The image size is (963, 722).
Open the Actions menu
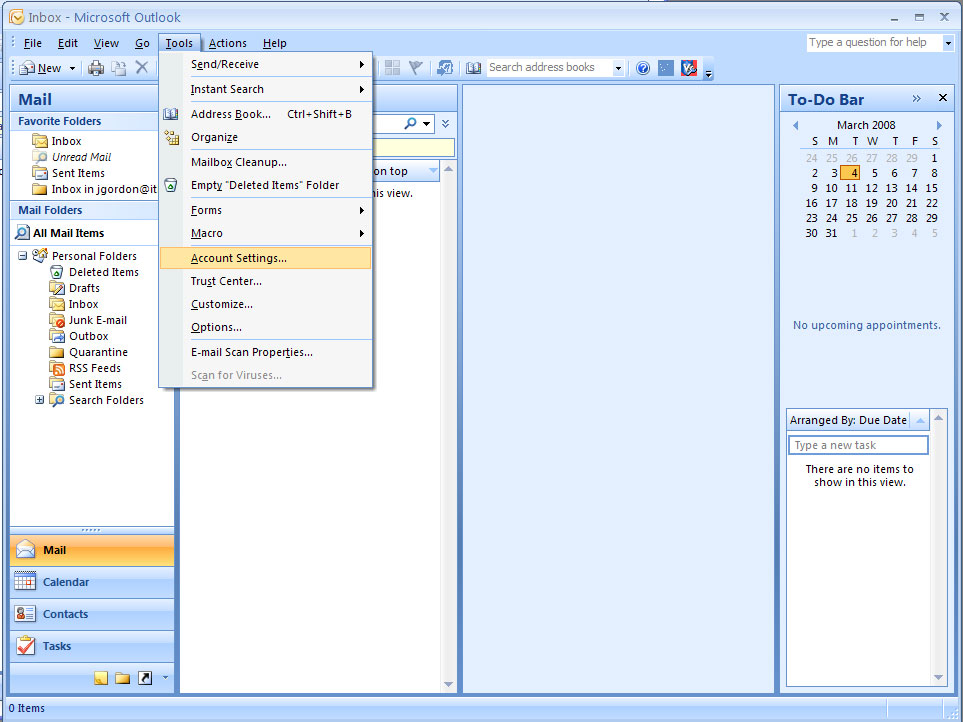(x=227, y=43)
